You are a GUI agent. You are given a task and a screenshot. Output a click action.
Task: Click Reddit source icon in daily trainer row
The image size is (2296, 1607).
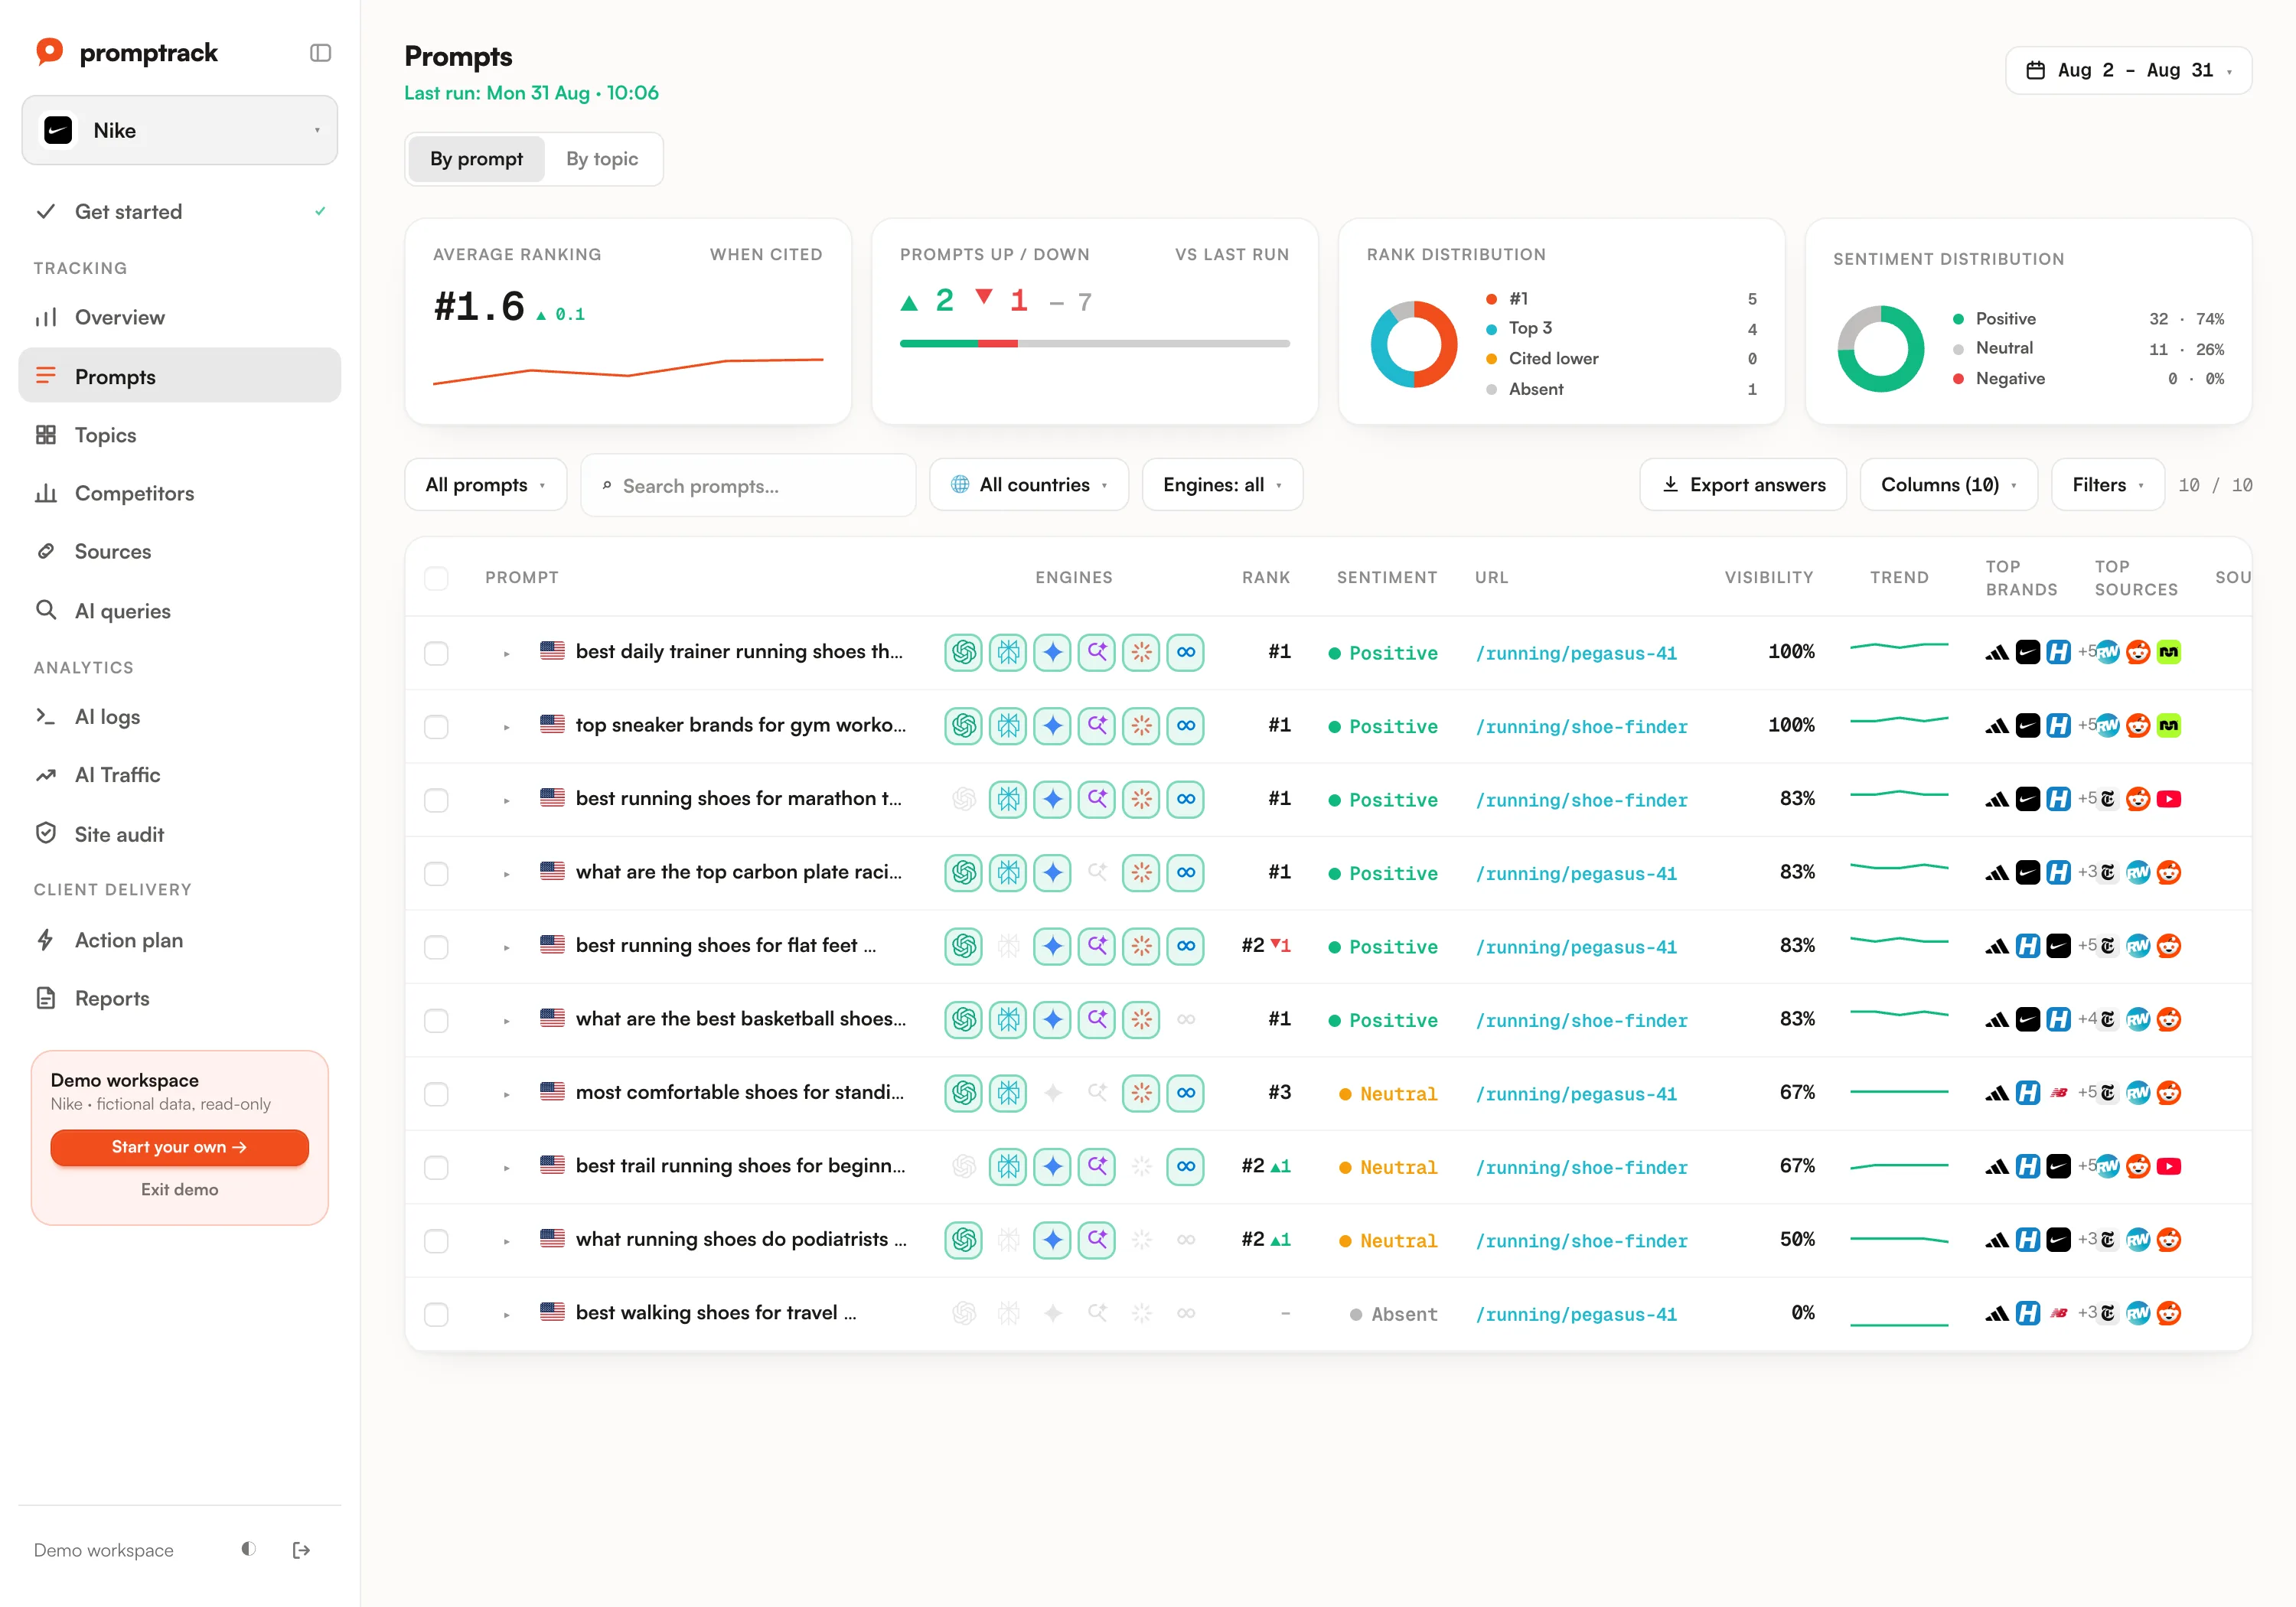pos(2138,653)
